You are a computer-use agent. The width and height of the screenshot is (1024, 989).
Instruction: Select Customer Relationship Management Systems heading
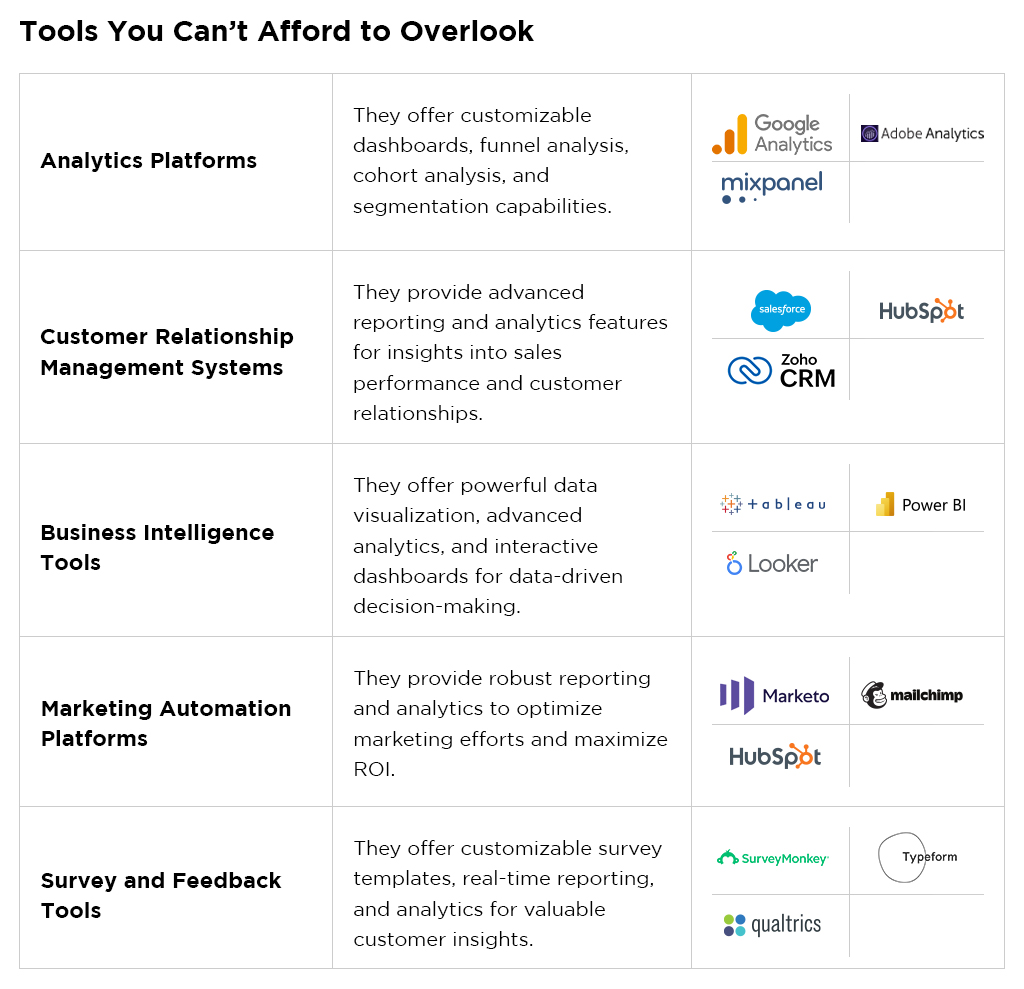167,352
